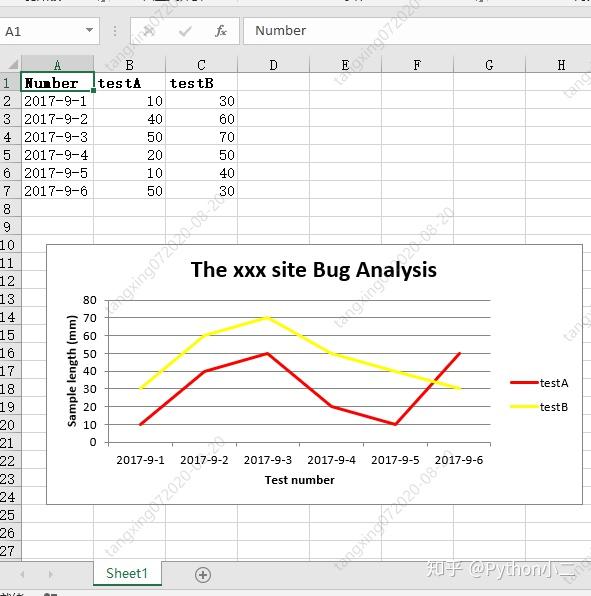The height and width of the screenshot is (596, 591).
Task: Select column D header
Action: tap(273, 64)
